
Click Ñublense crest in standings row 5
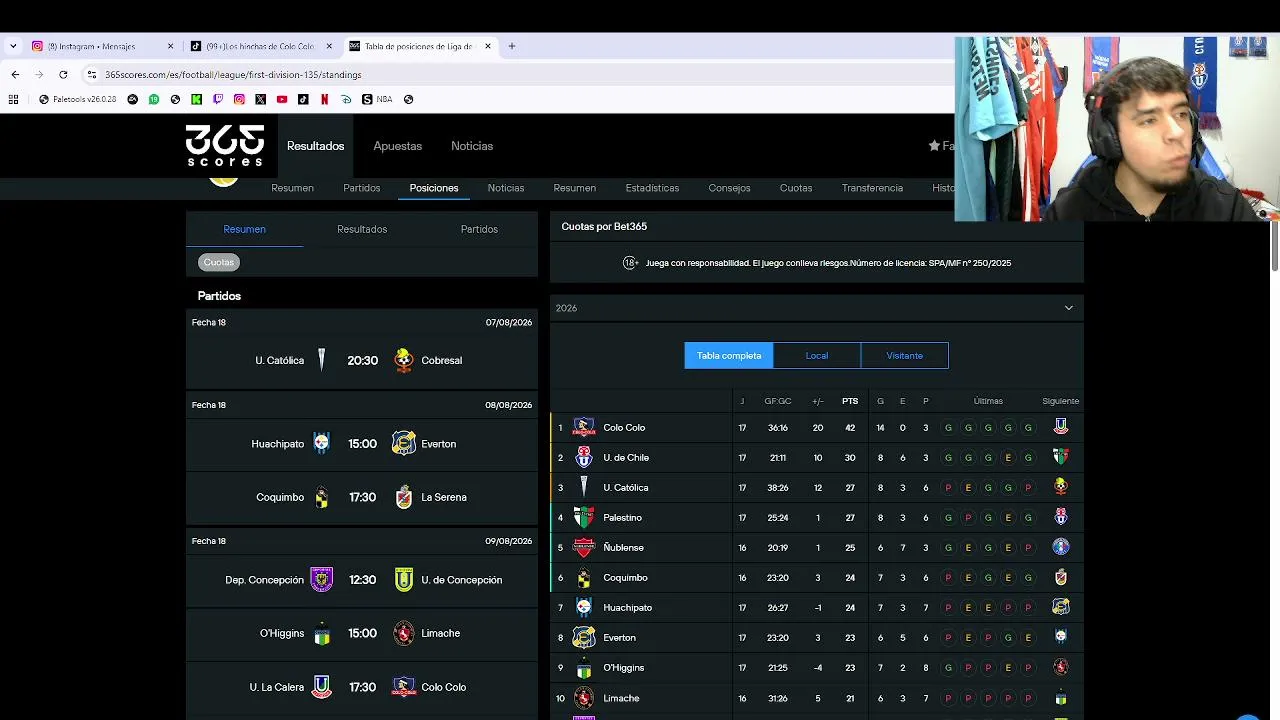click(584, 548)
